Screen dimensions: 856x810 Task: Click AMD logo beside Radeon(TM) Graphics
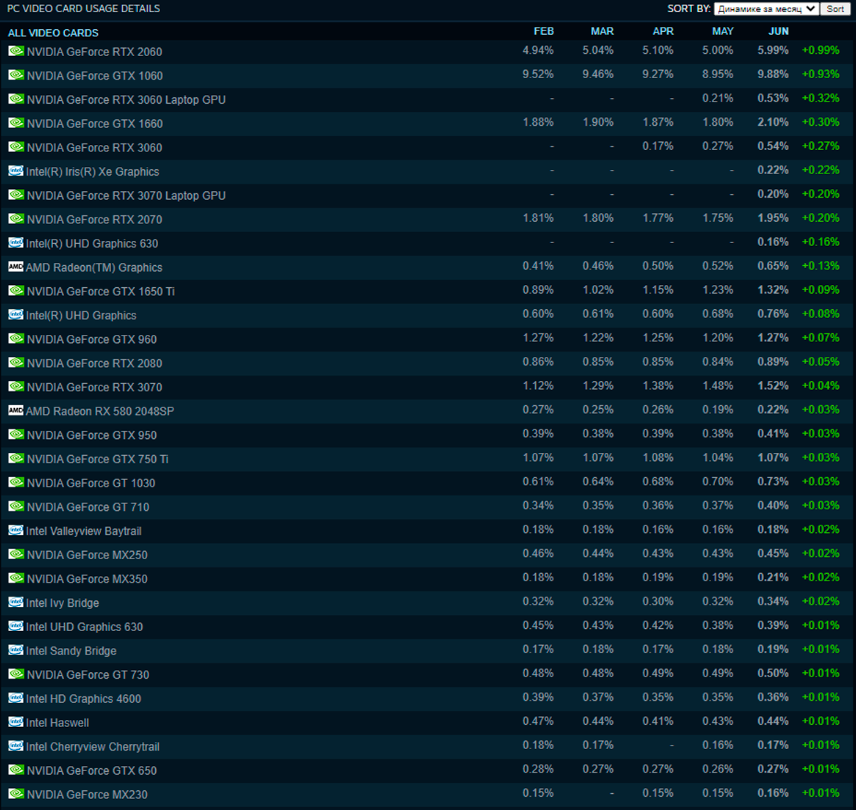click(x=16, y=266)
